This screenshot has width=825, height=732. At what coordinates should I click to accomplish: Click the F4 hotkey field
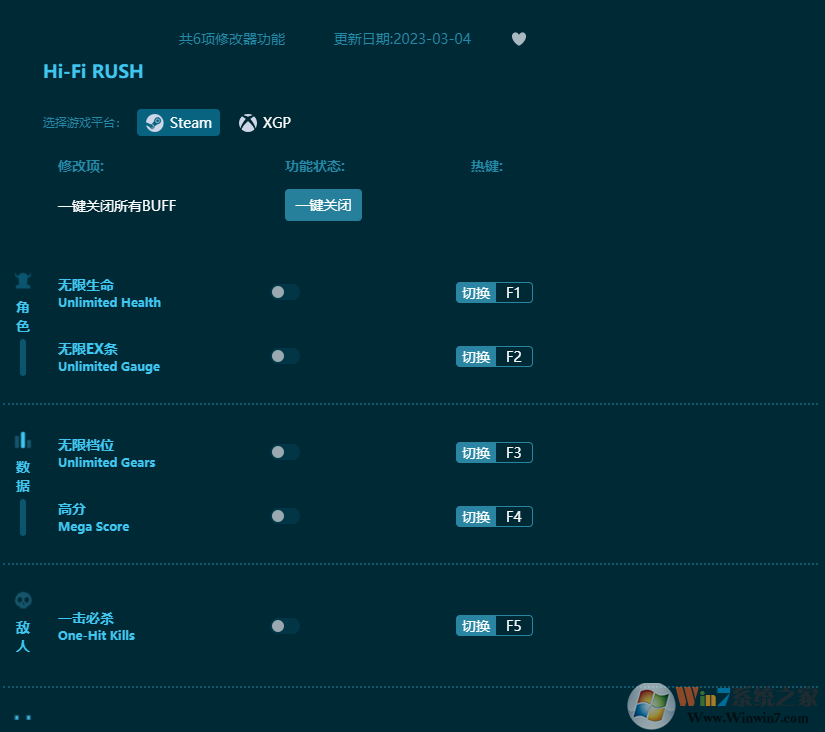click(x=514, y=517)
